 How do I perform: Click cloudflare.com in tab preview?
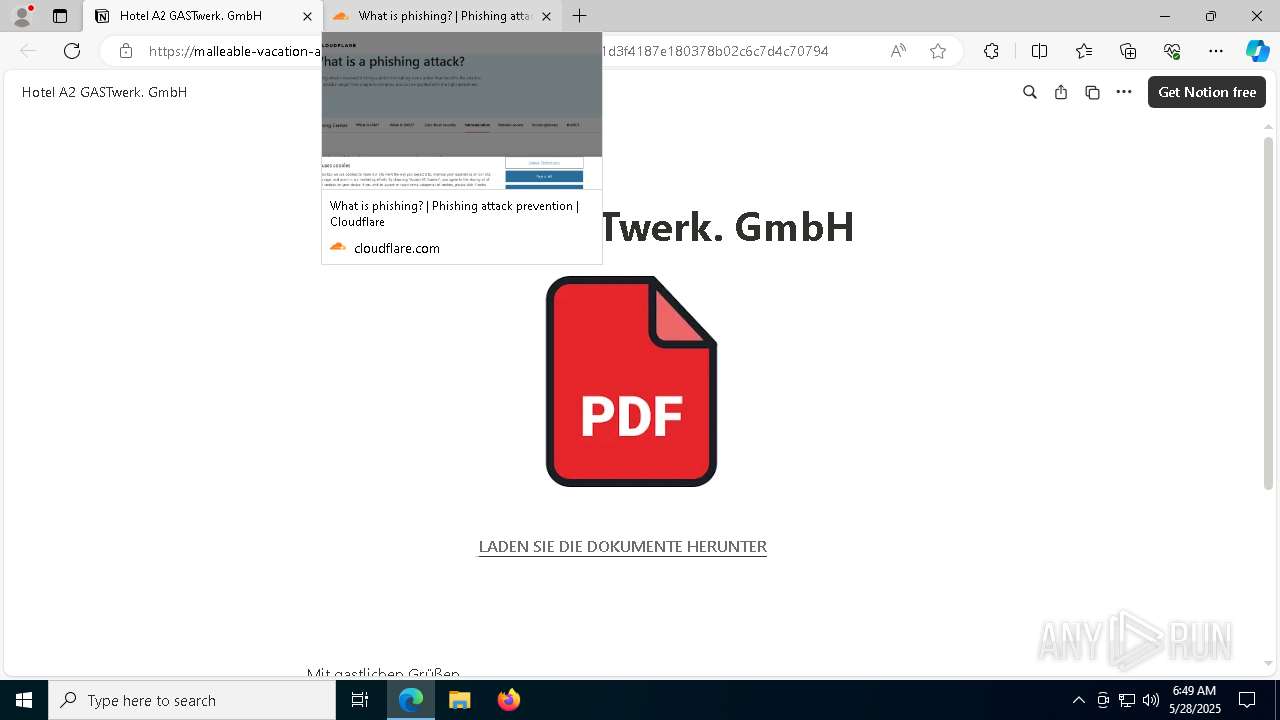click(397, 248)
